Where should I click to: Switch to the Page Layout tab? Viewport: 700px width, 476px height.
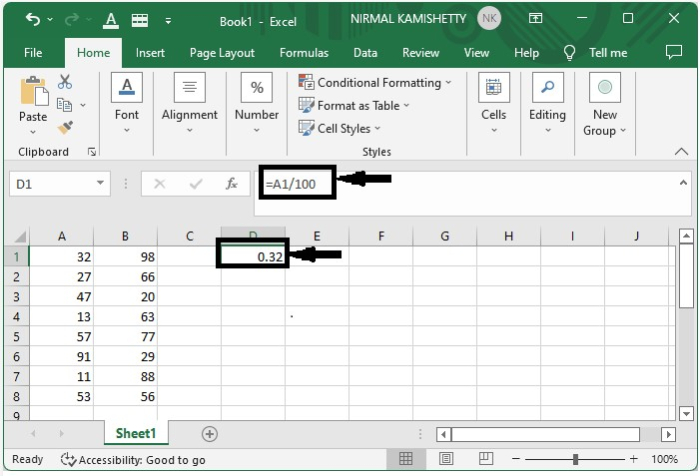[x=222, y=53]
